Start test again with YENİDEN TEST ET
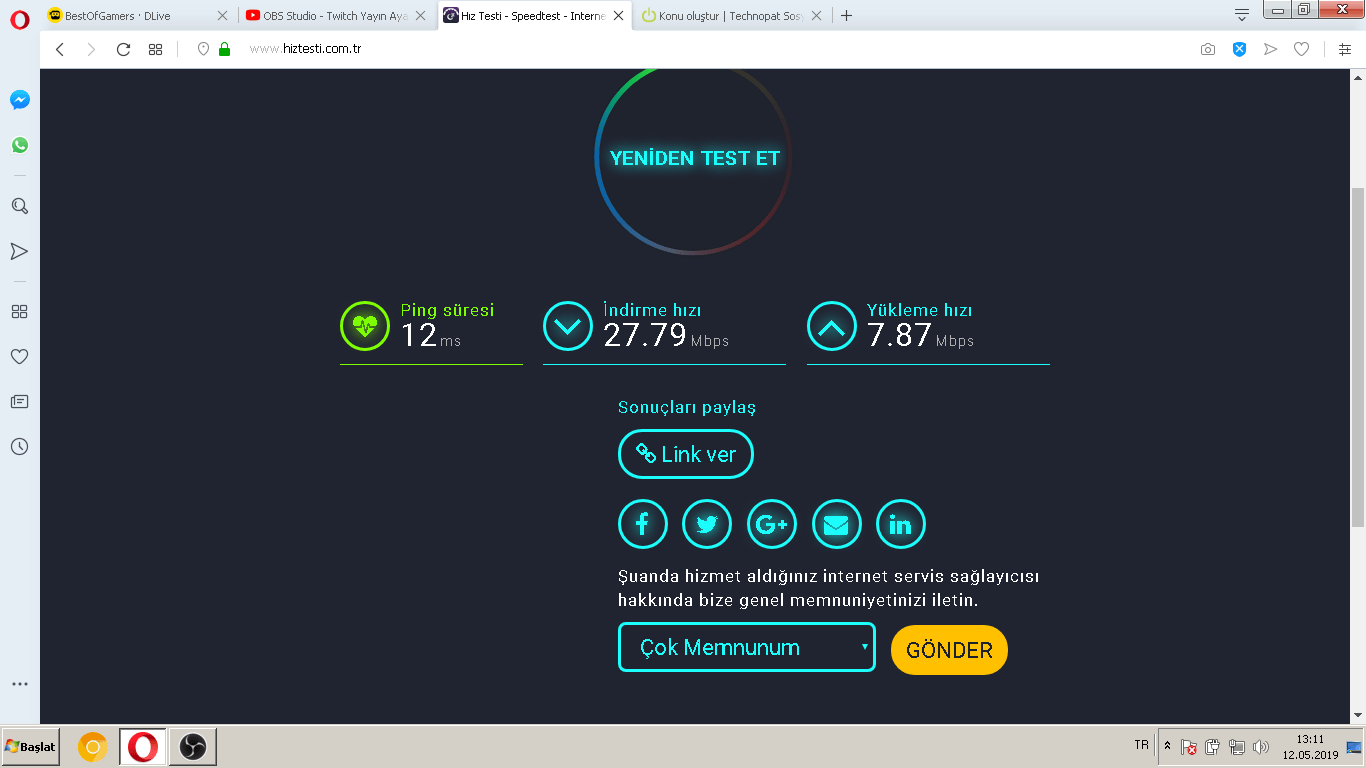The height and width of the screenshot is (768, 1366). (x=694, y=158)
